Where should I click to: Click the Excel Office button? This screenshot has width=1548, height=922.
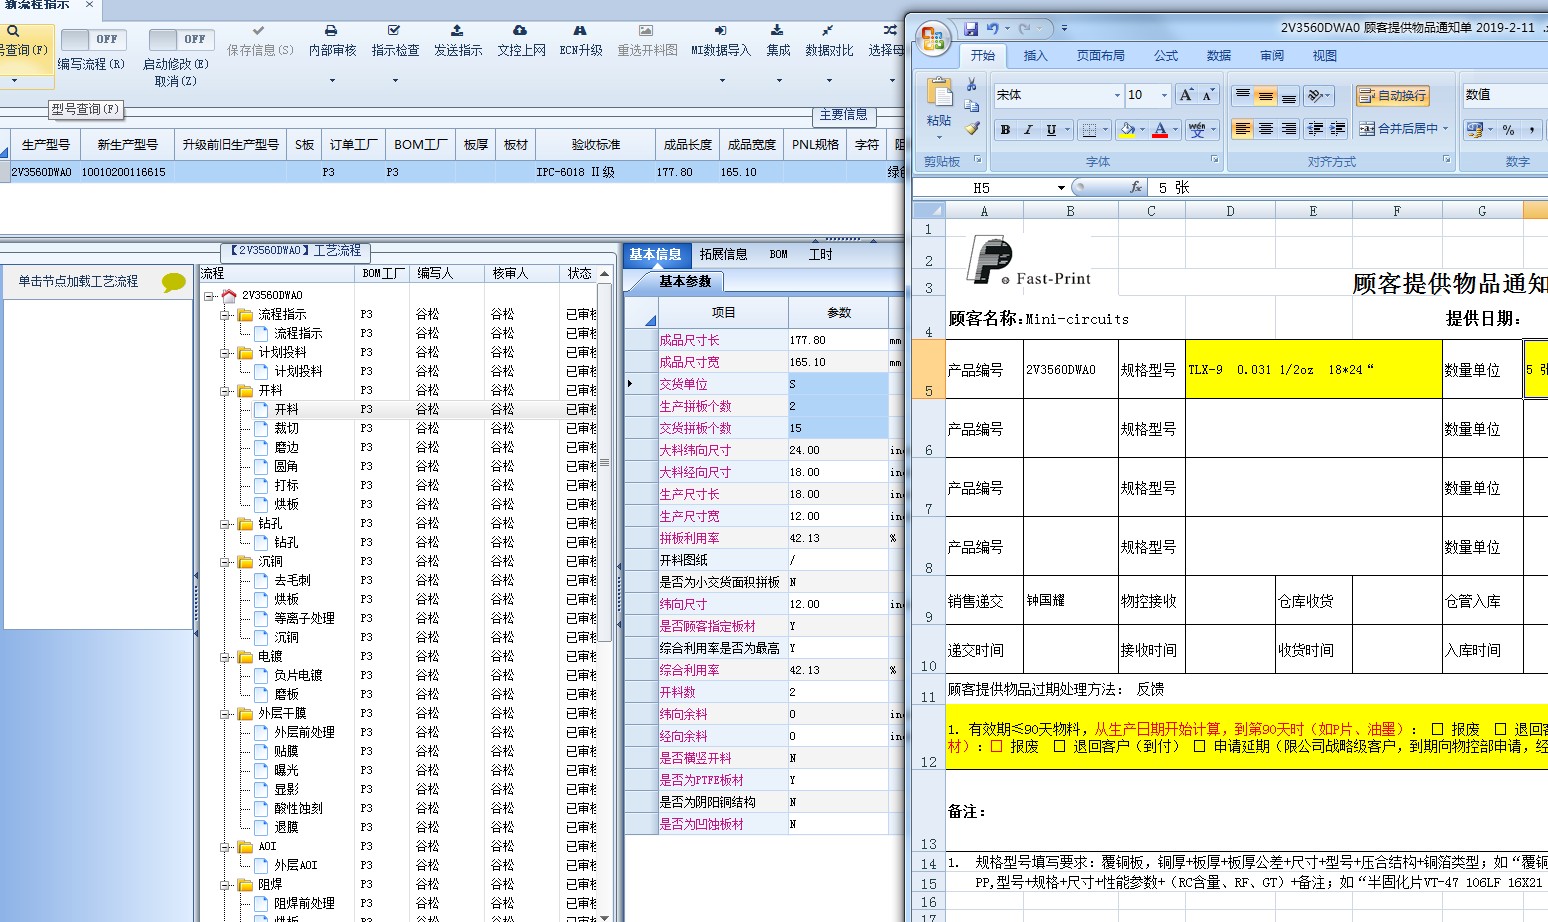(933, 39)
